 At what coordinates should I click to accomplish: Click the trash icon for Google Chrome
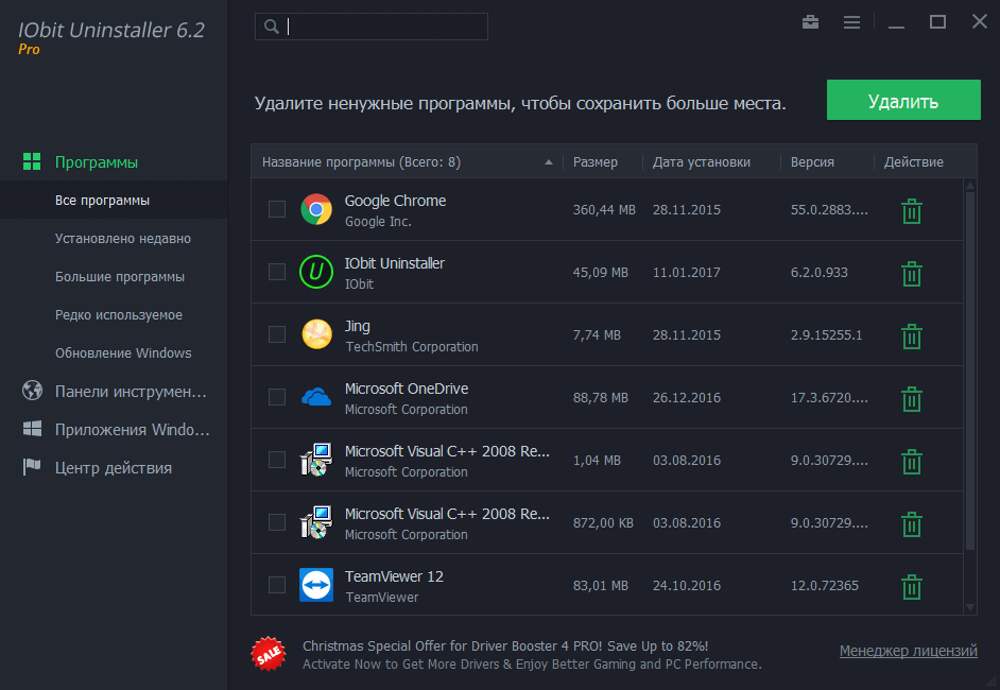pyautogui.click(x=911, y=211)
